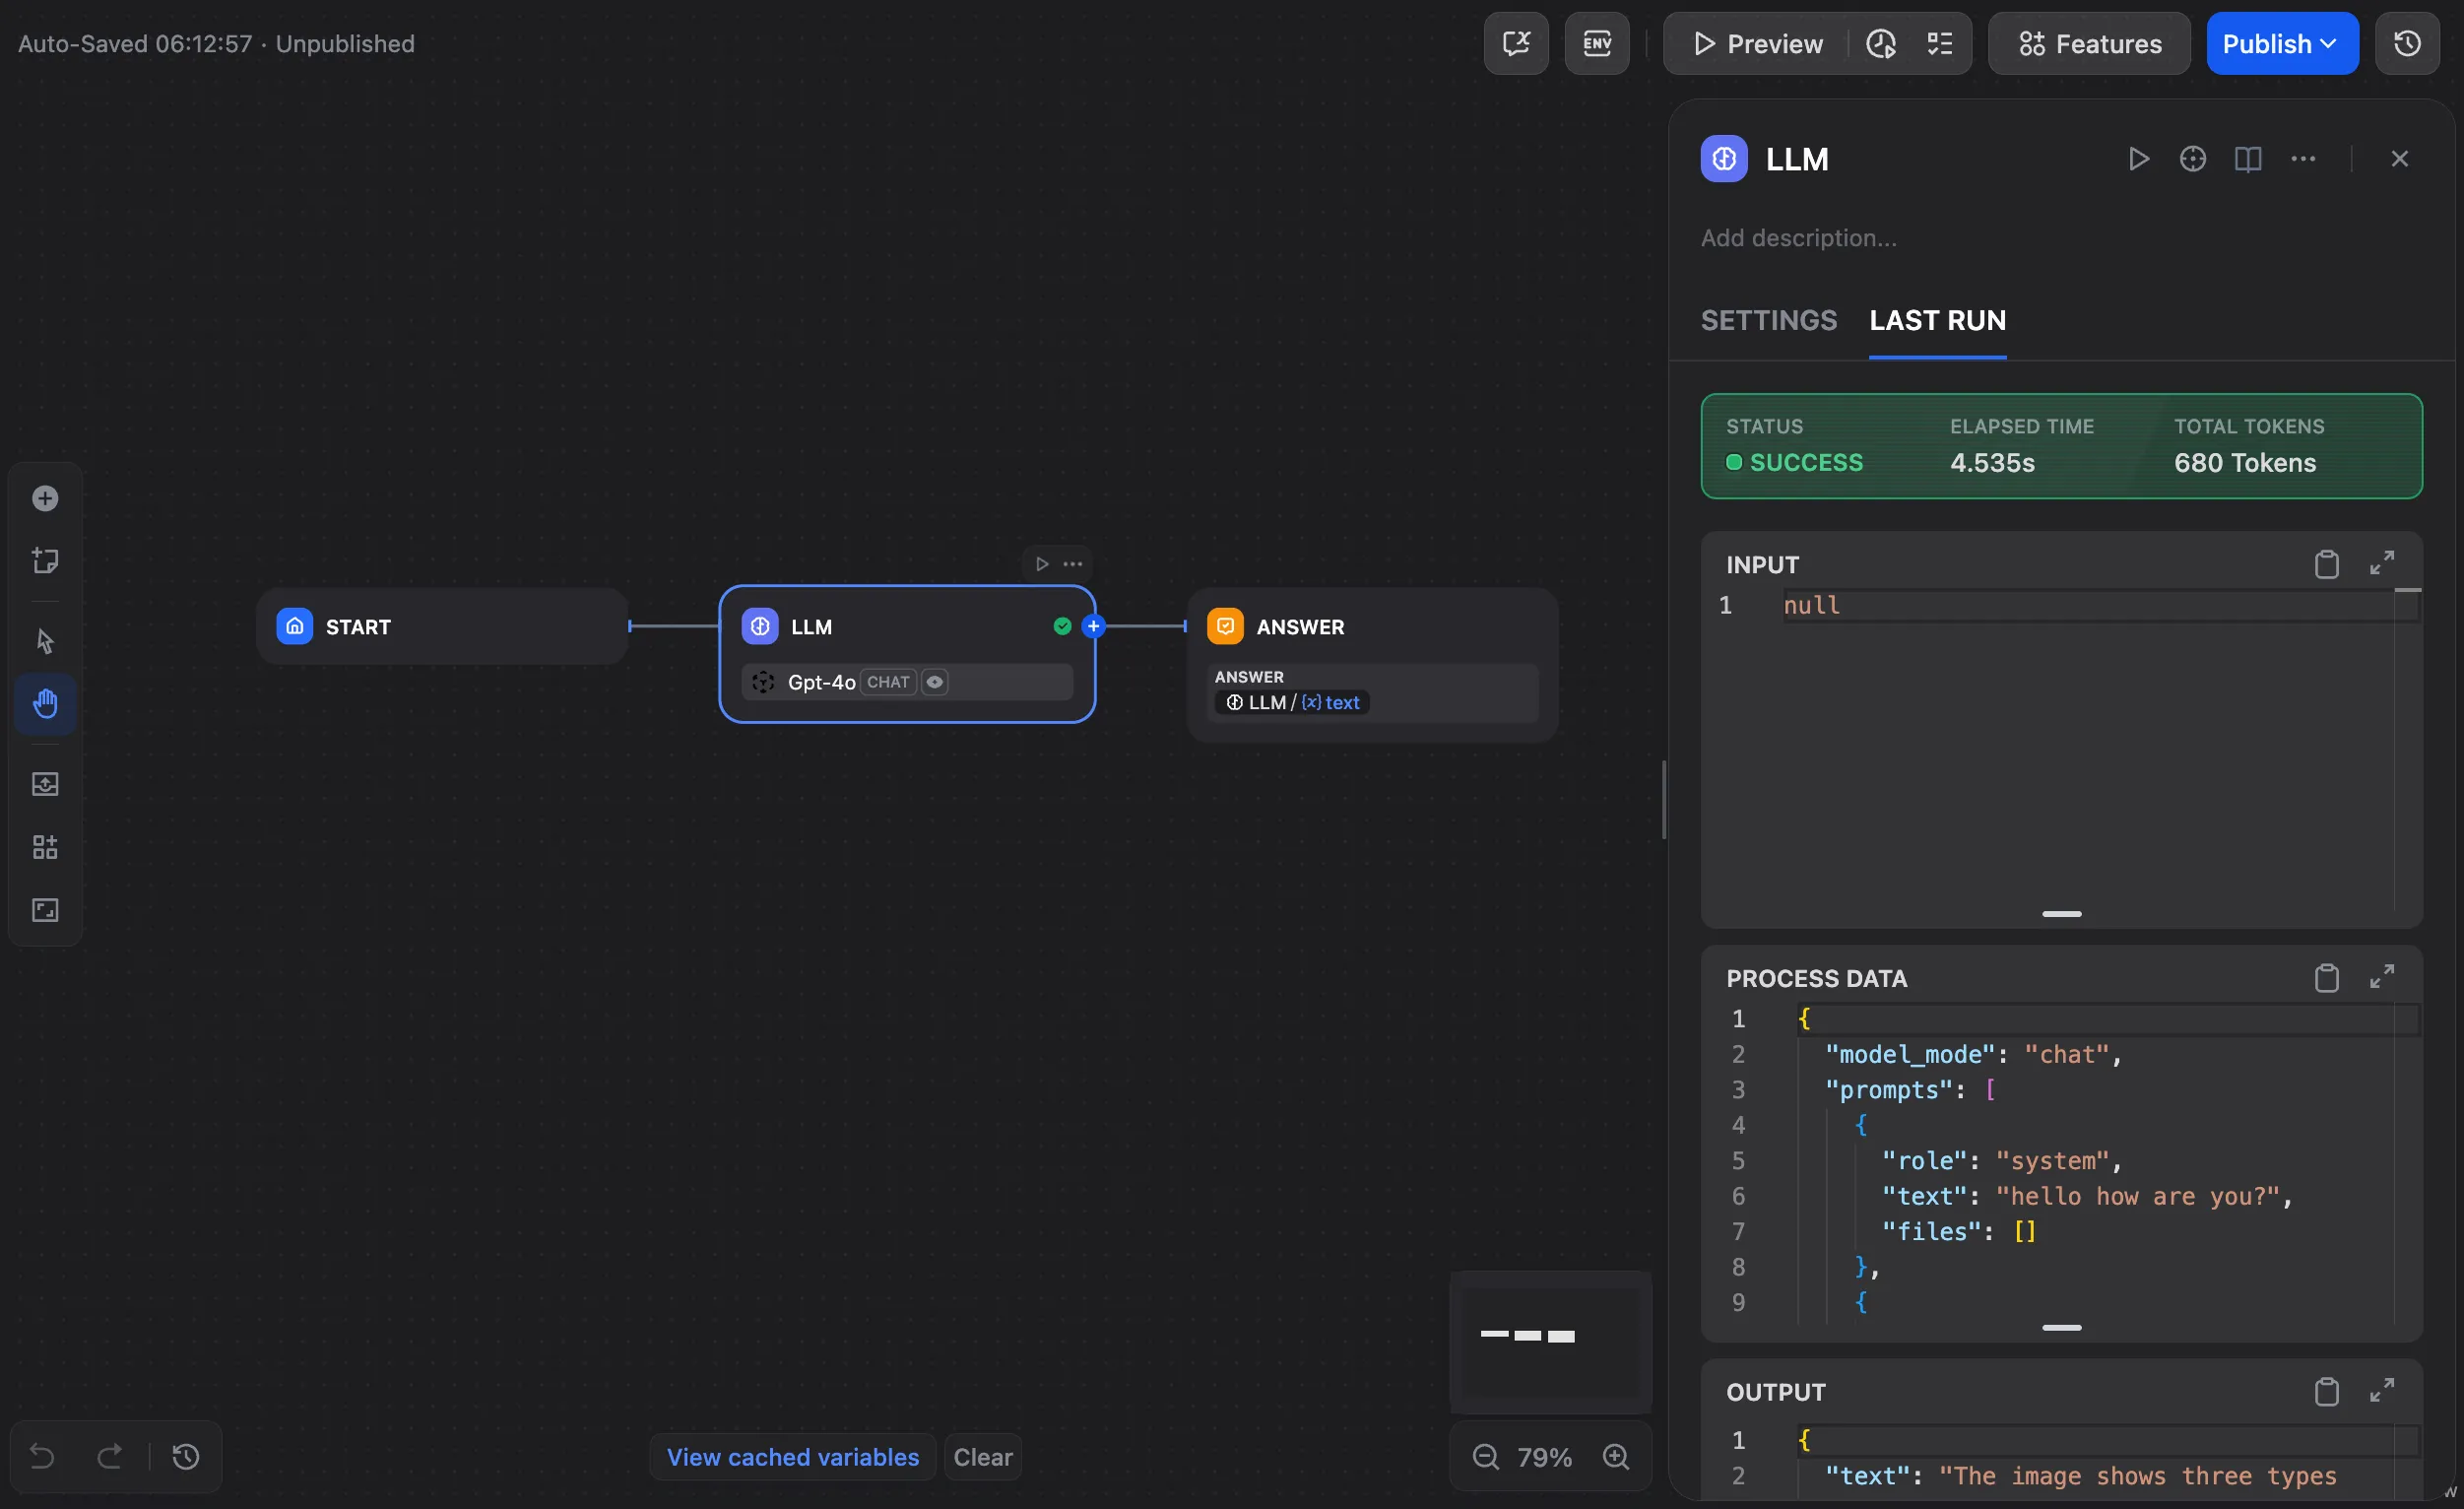Screen dimensions: 2464x1509
Task: Switch to the SETTINGS tab
Action: click(1768, 320)
